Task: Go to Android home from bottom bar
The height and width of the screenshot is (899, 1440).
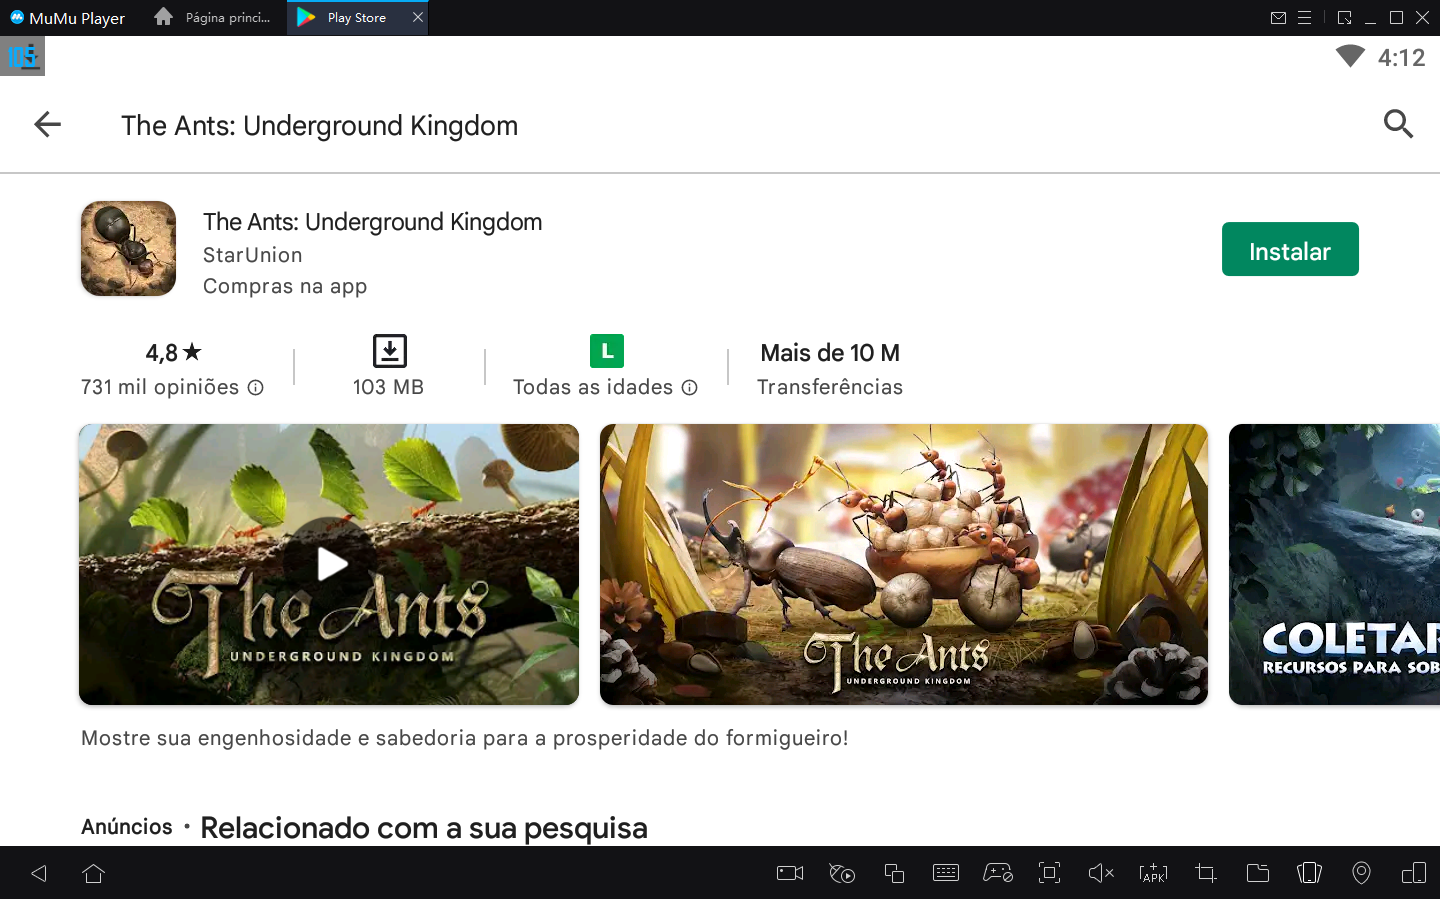Action: (94, 873)
